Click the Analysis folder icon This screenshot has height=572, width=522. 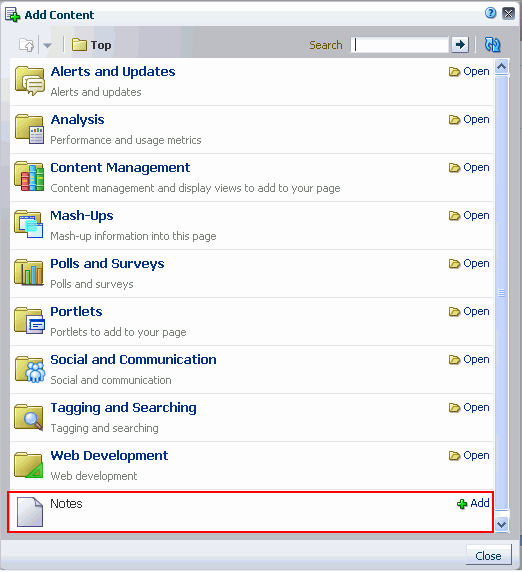[30, 129]
